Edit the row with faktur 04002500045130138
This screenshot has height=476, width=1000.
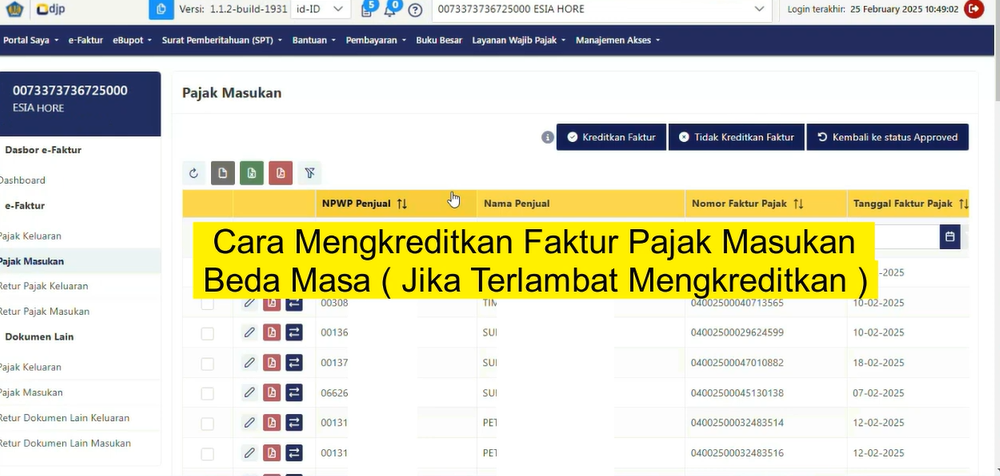tap(249, 393)
